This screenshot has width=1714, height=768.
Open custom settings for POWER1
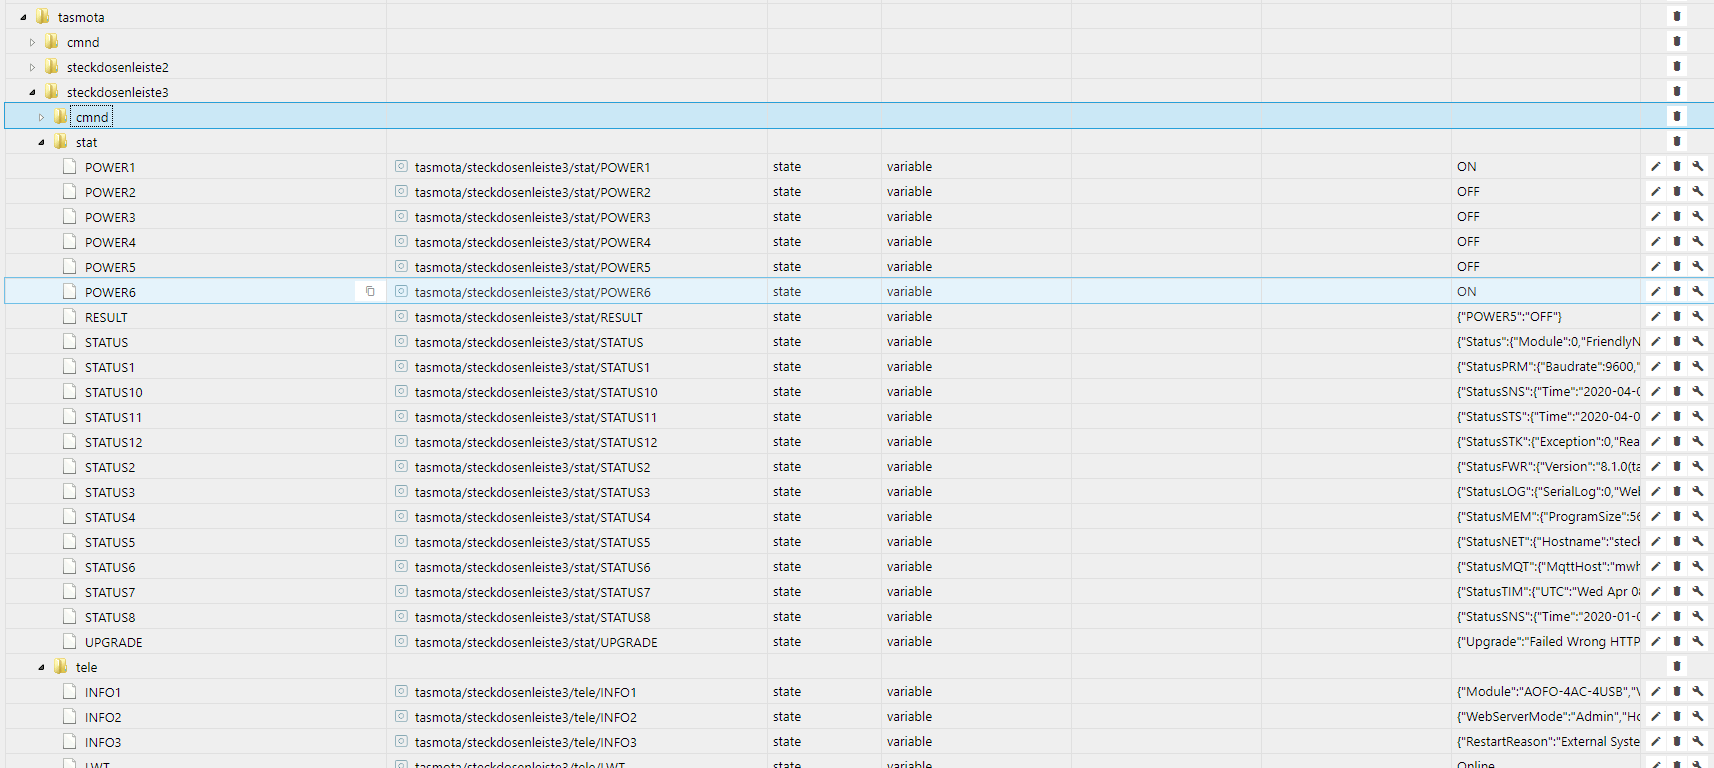pos(1698,167)
